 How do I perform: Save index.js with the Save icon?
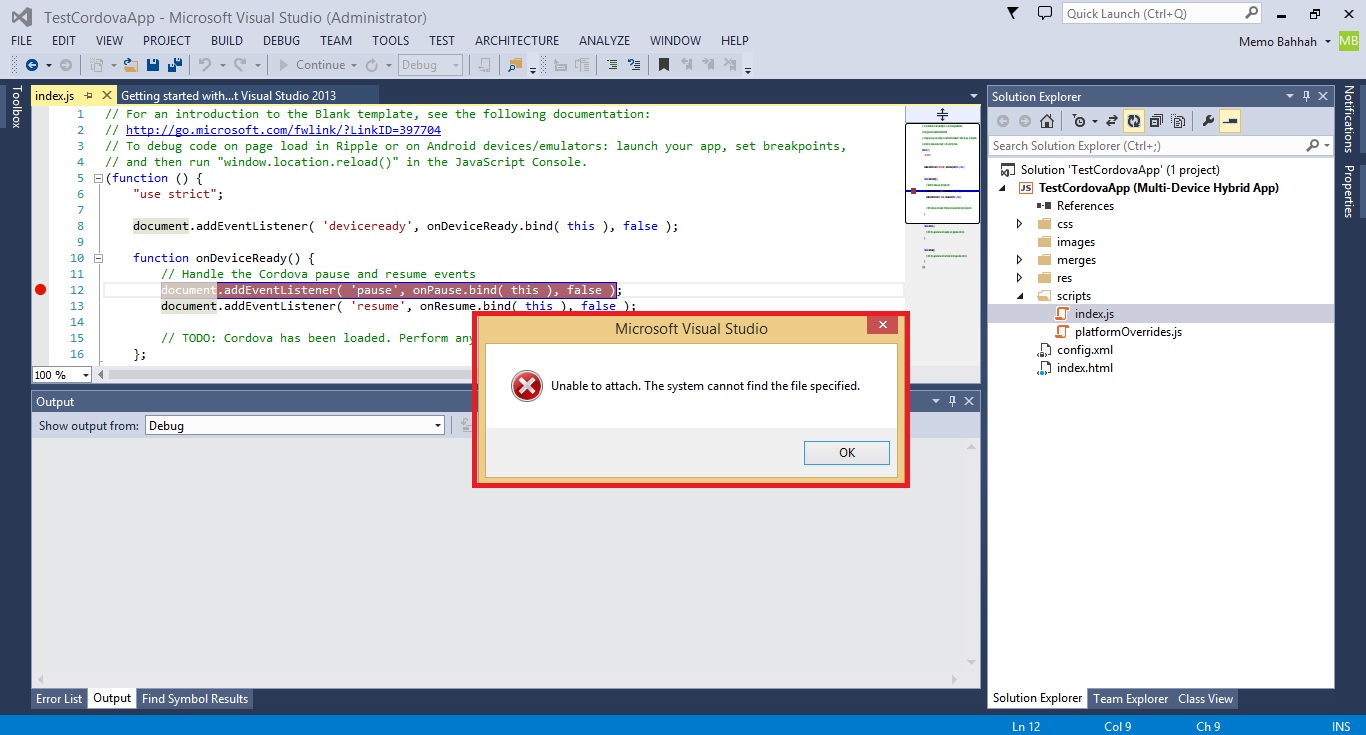(x=153, y=65)
